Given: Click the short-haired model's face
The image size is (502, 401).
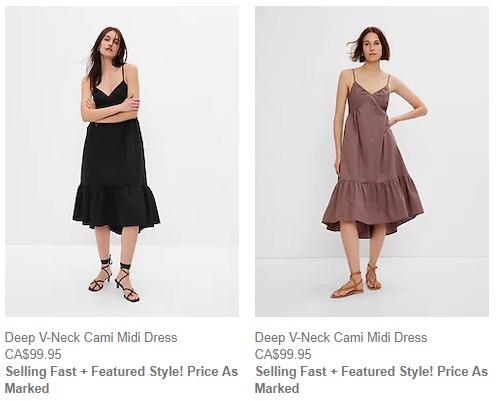Looking at the screenshot, I should [371, 47].
